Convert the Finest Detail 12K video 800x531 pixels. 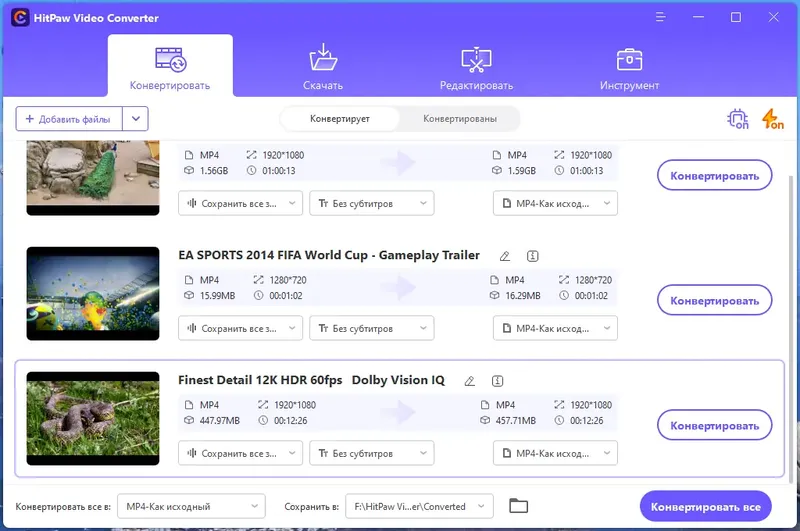714,425
